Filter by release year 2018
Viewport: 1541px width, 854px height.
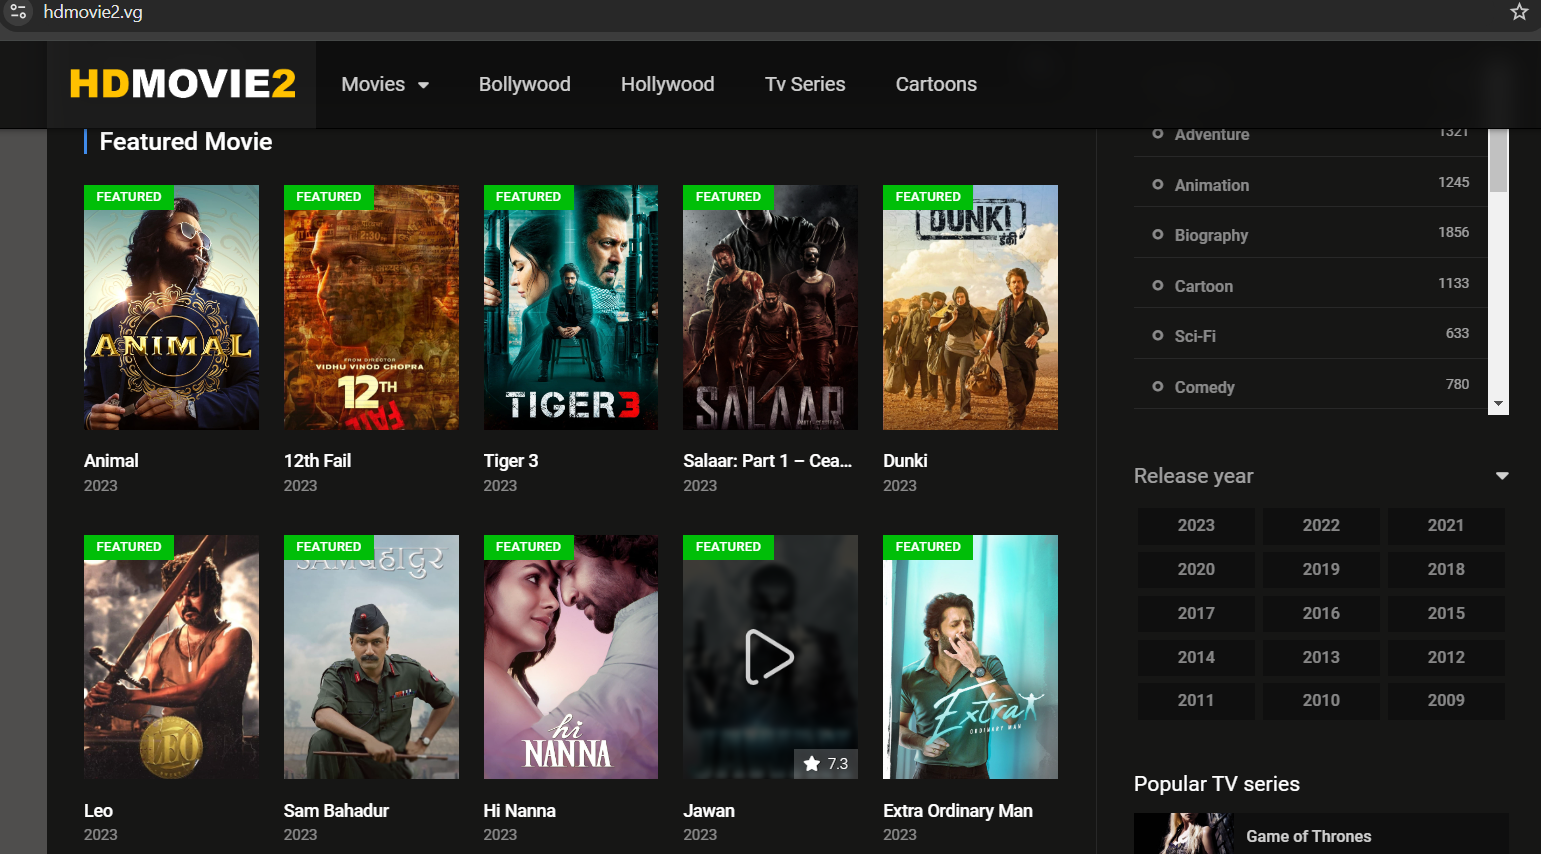tap(1446, 569)
